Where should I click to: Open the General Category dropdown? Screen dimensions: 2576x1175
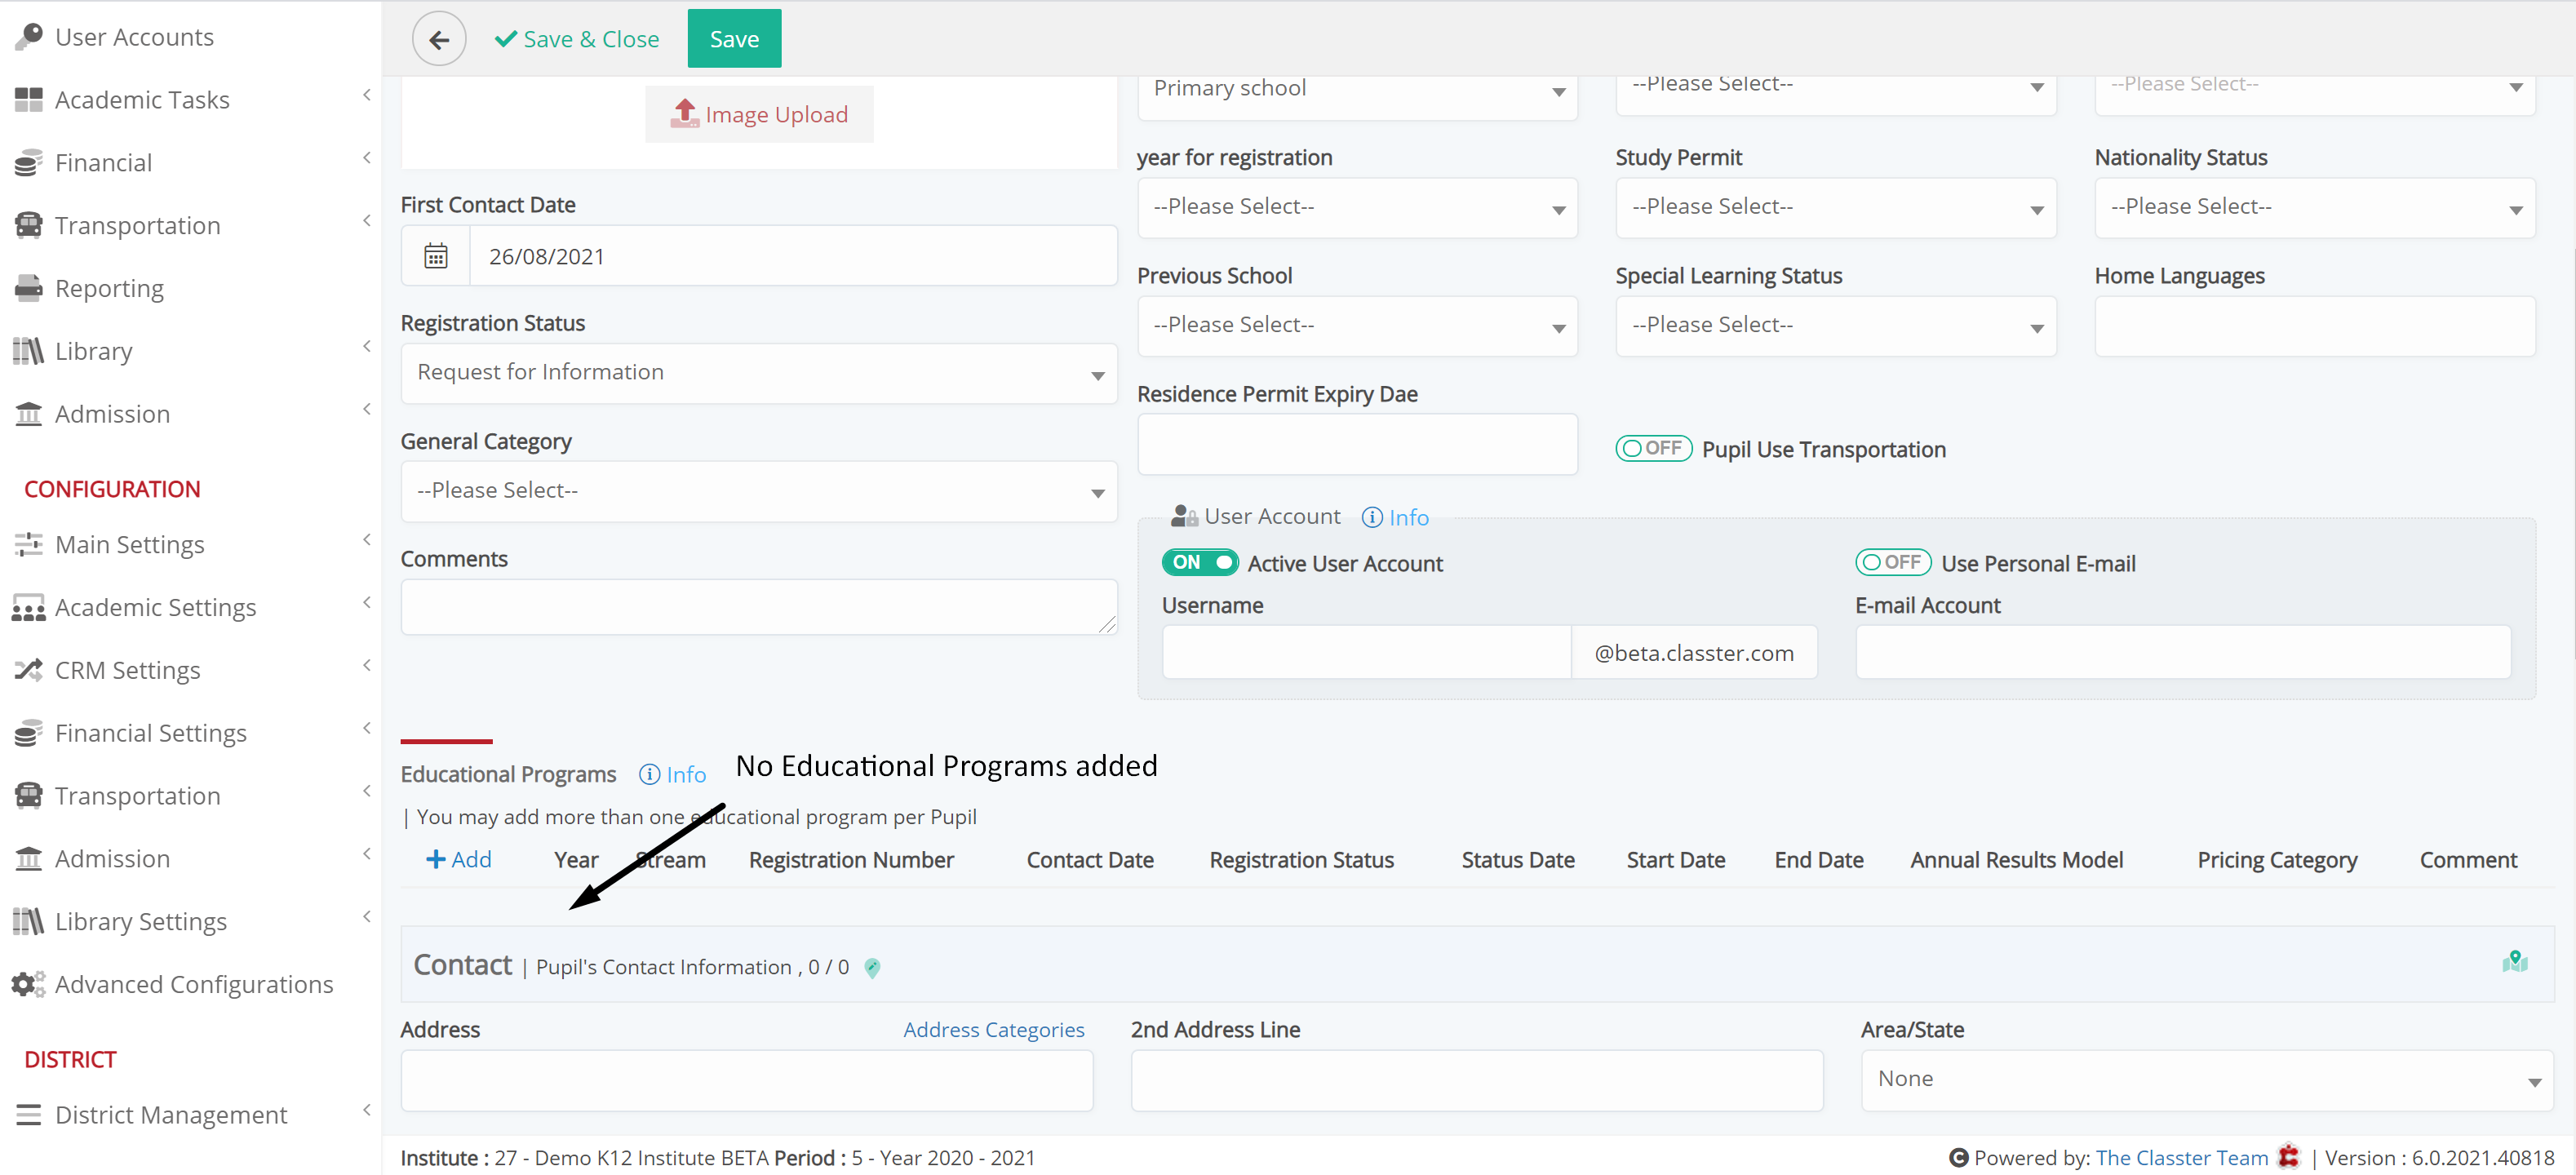point(759,491)
